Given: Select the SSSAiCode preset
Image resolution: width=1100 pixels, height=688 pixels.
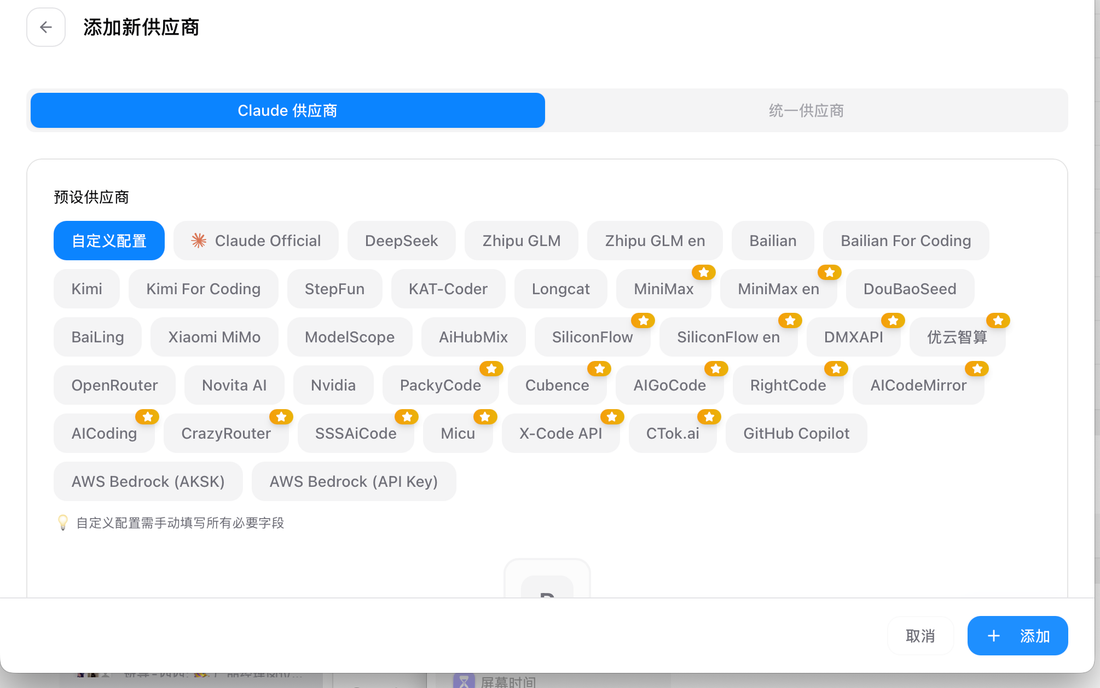Looking at the screenshot, I should 356,433.
